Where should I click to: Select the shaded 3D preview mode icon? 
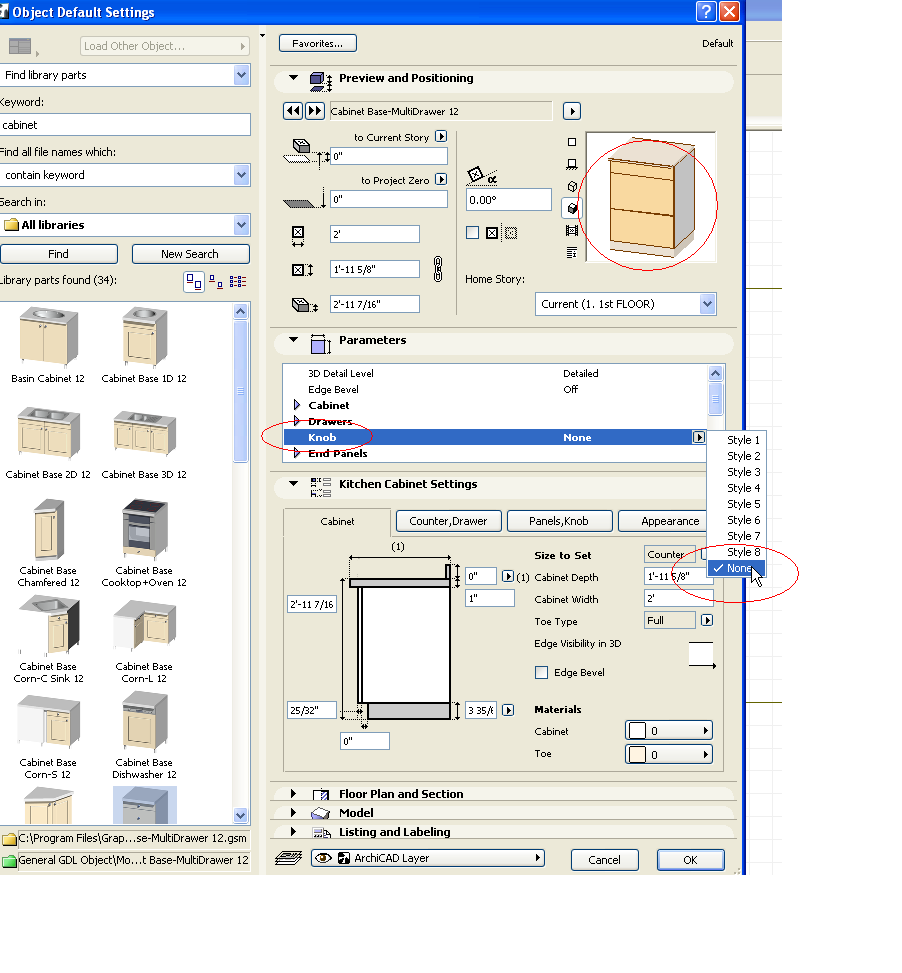pos(572,208)
